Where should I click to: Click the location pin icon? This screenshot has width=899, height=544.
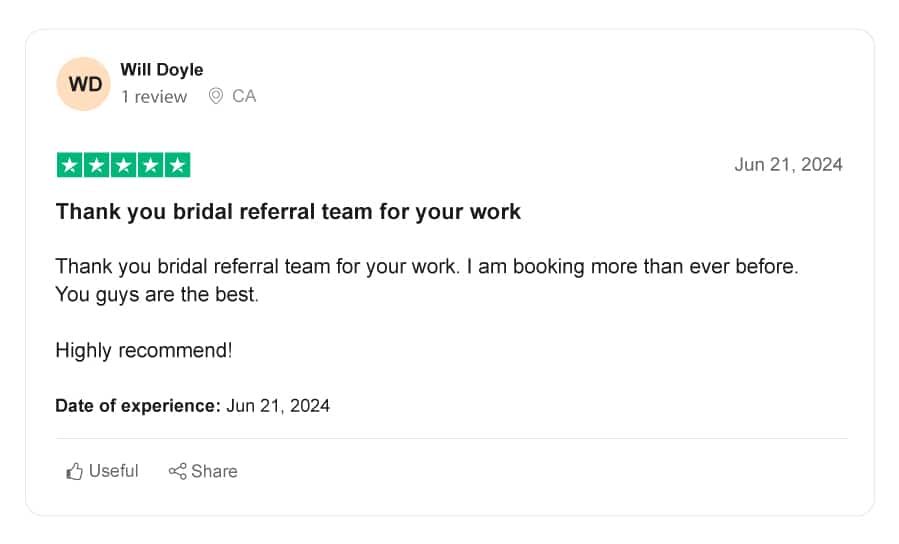tap(216, 96)
